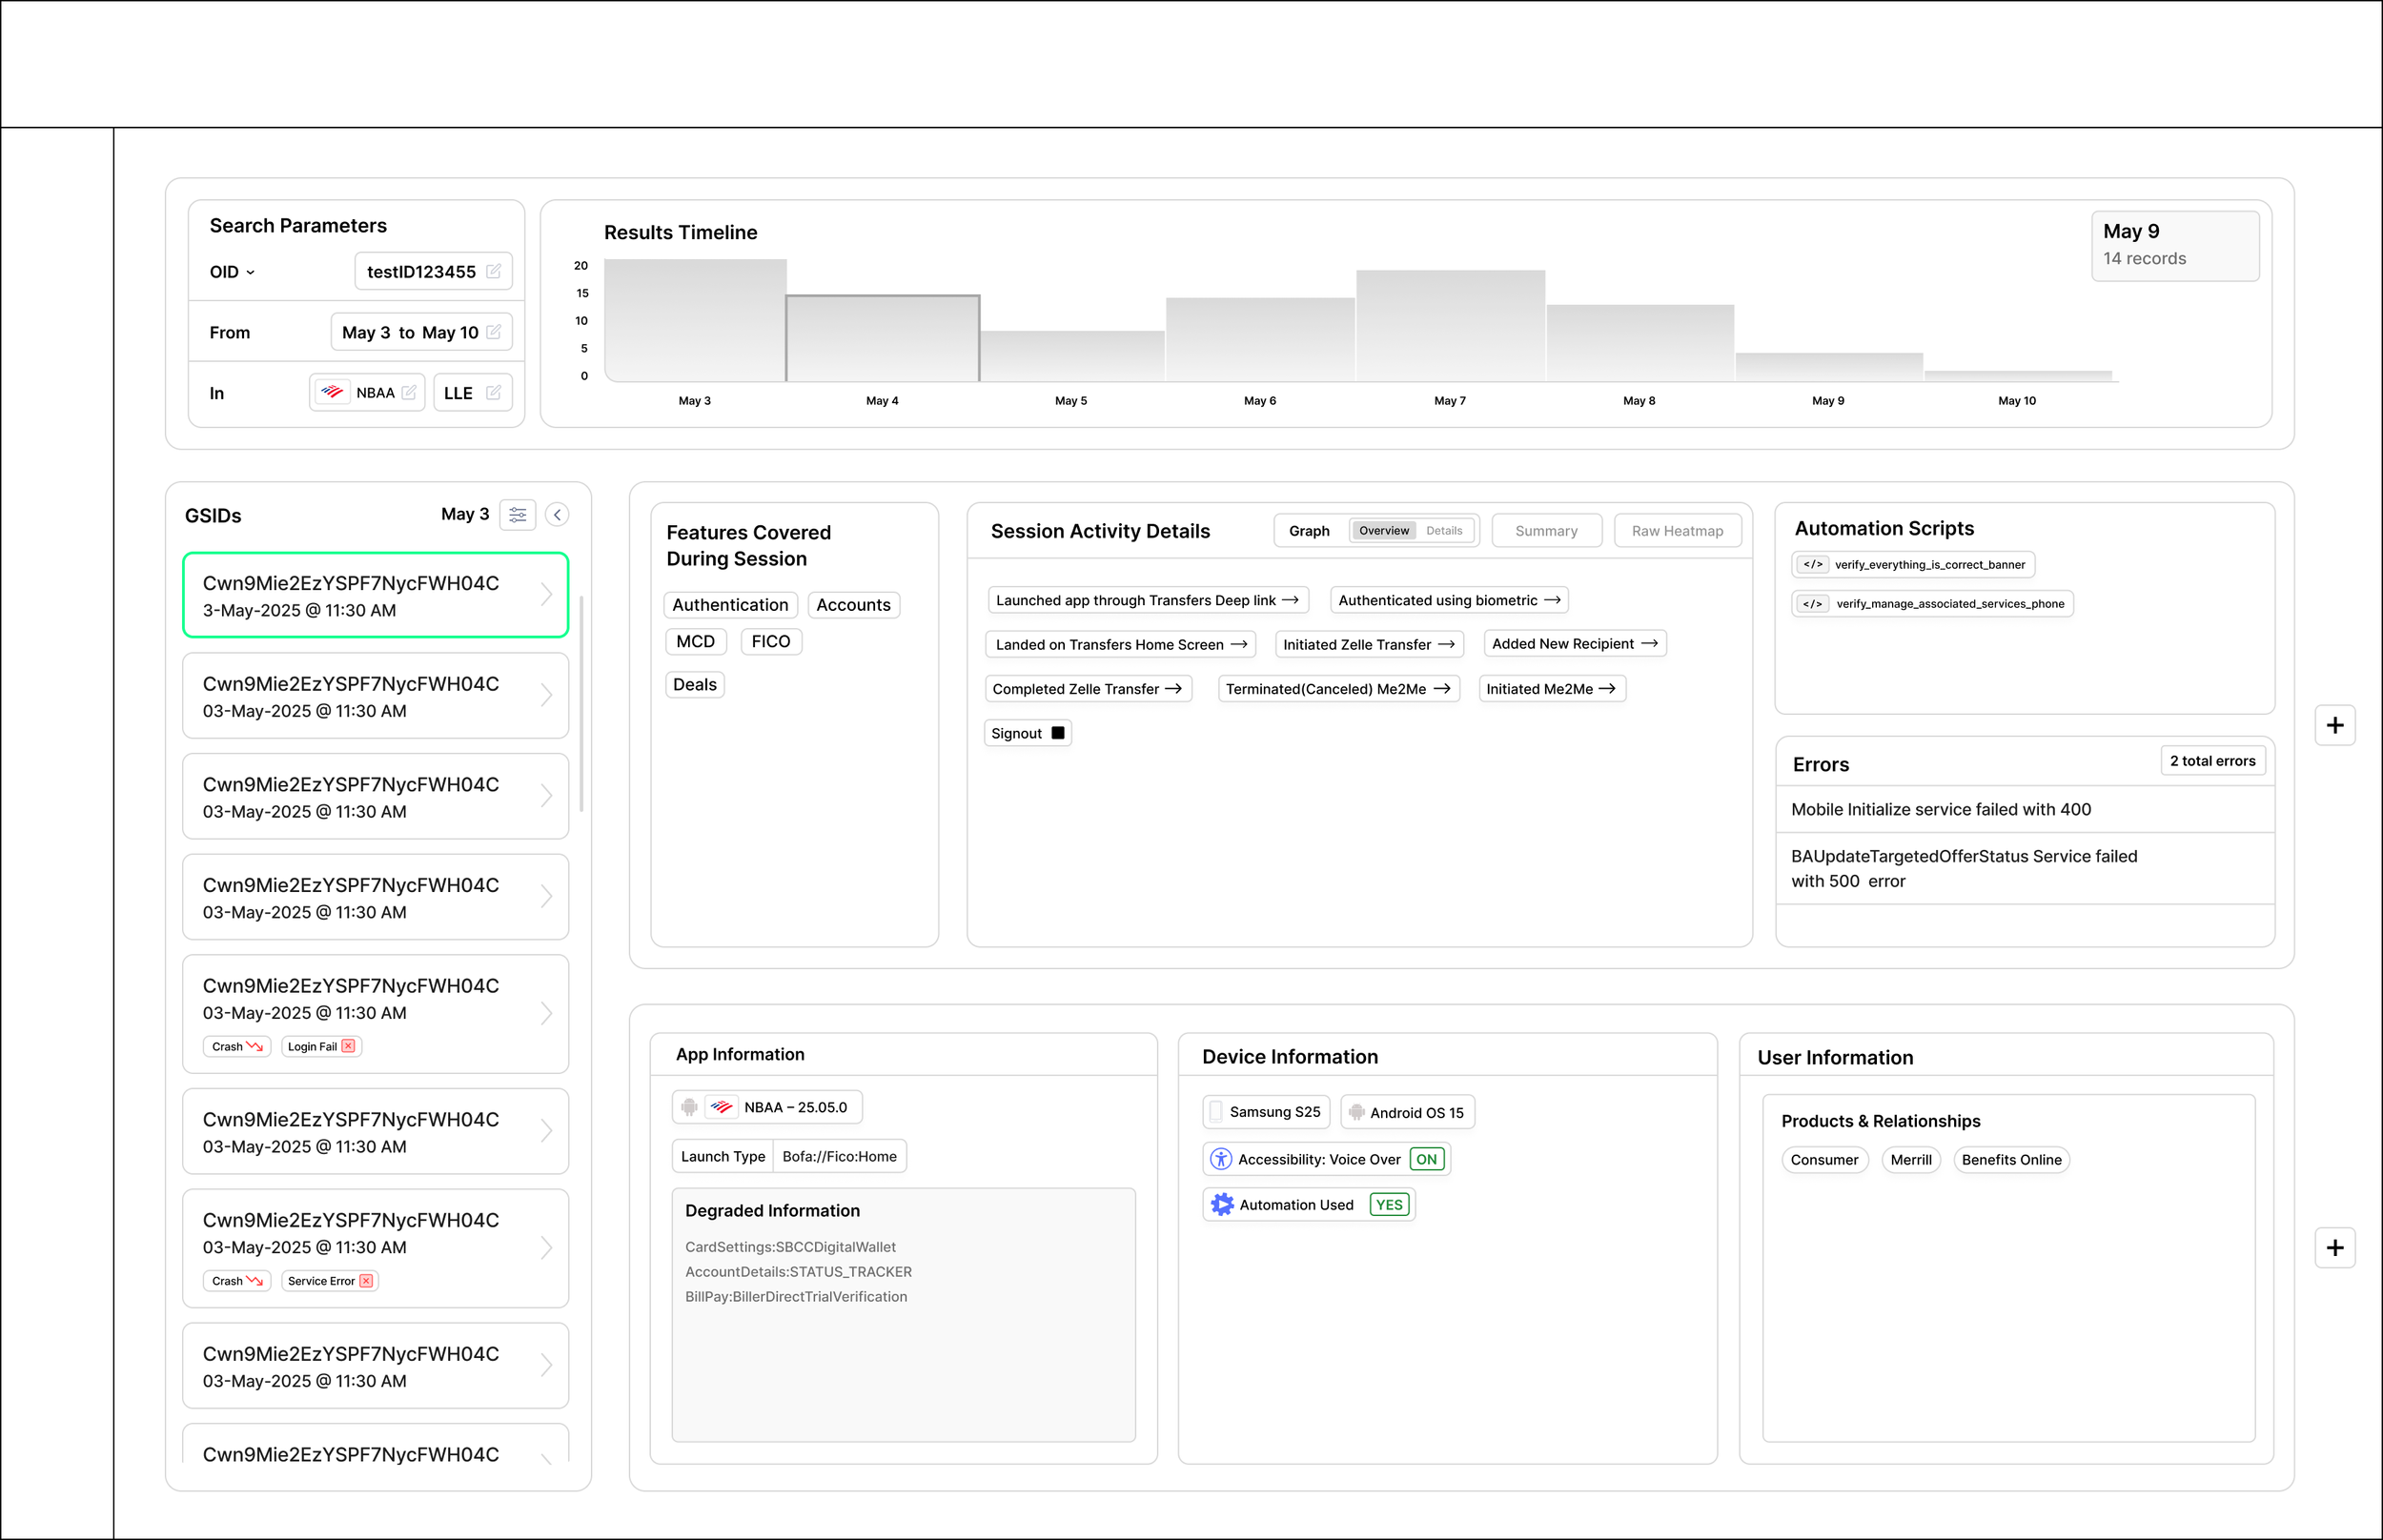This screenshot has width=2383, height=1540.
Task: Click the edit icon beside the May 3 to May 10 range
Action: [x=494, y=332]
